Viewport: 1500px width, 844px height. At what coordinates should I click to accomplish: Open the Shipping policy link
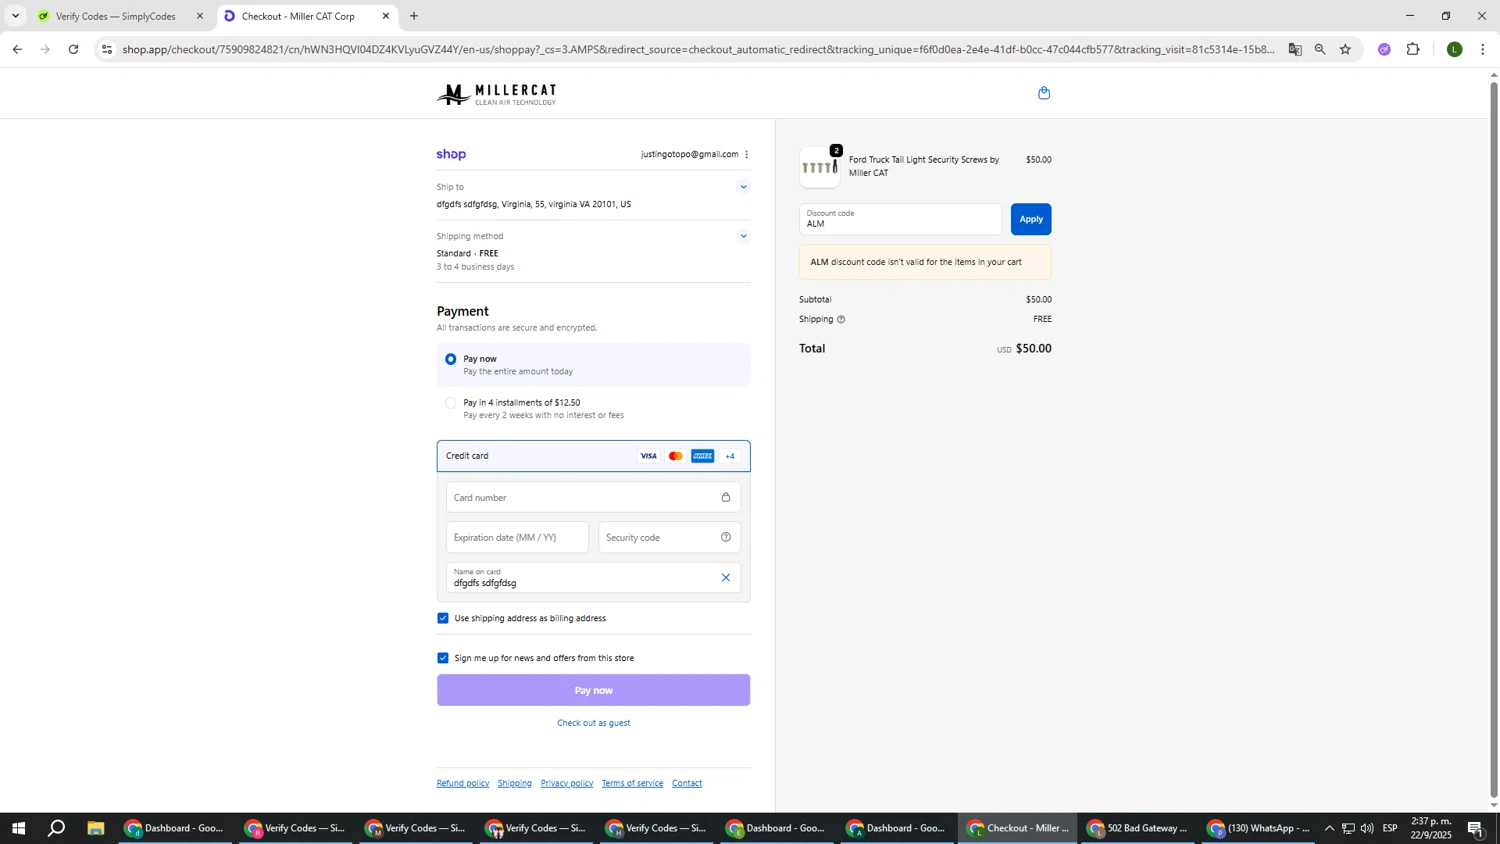coord(515,783)
